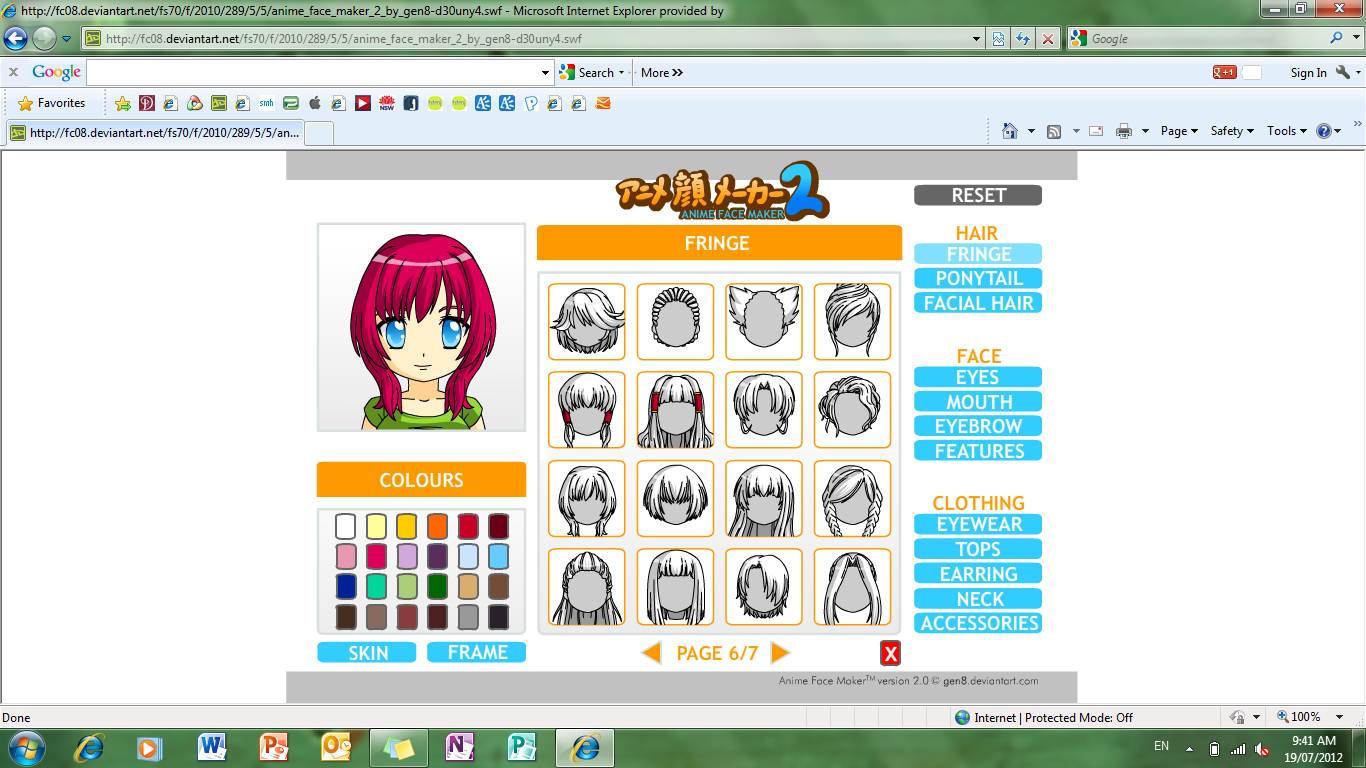Open the EYES category
Screen dimensions: 1366x768
978,377
